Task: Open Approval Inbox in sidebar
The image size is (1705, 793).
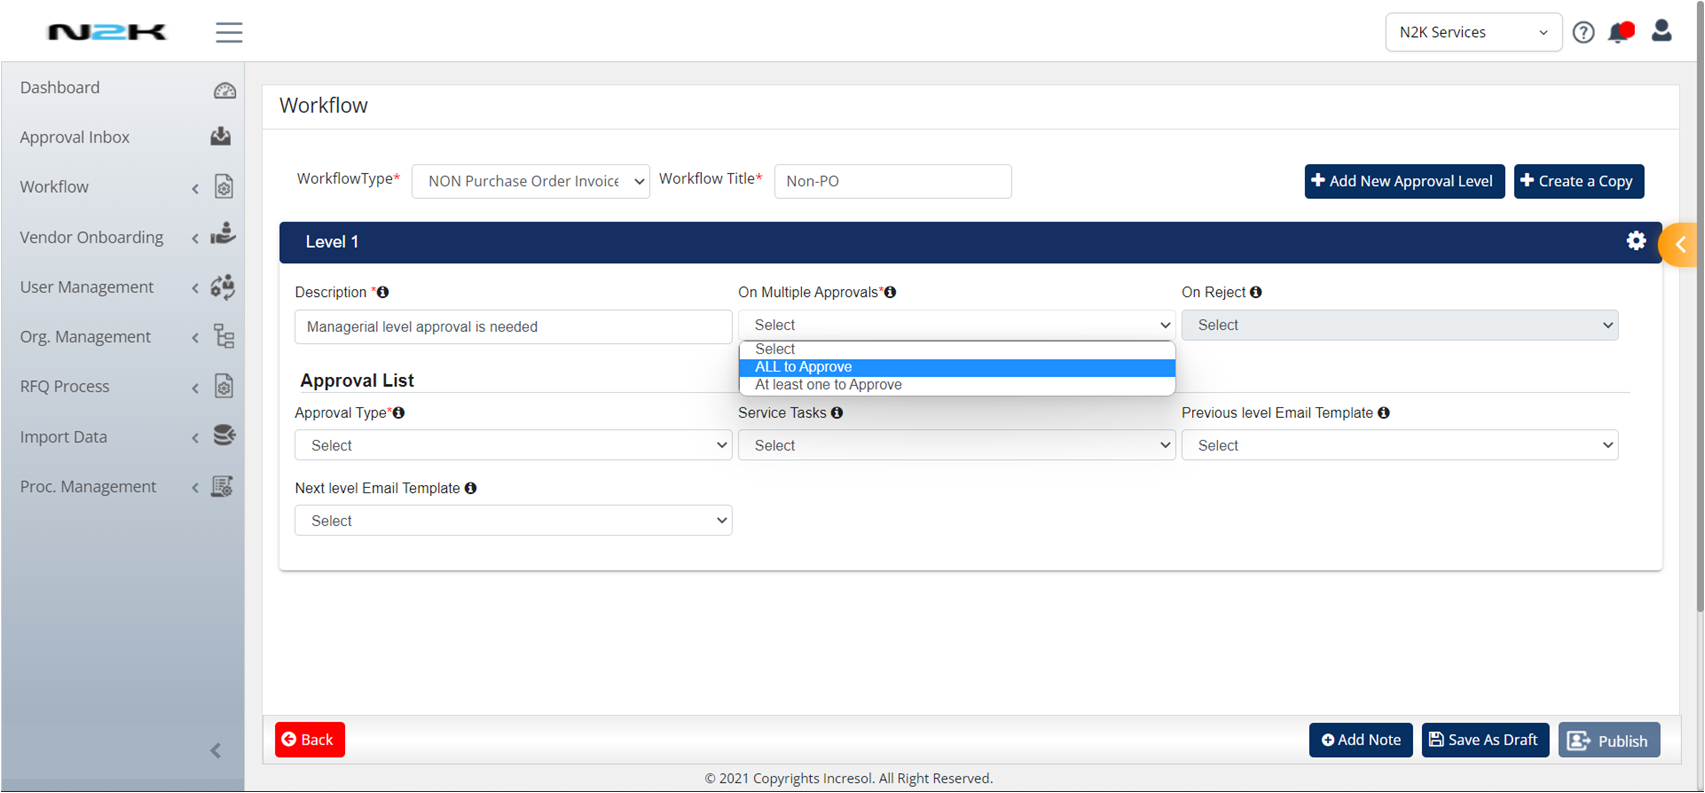Action: (x=75, y=137)
